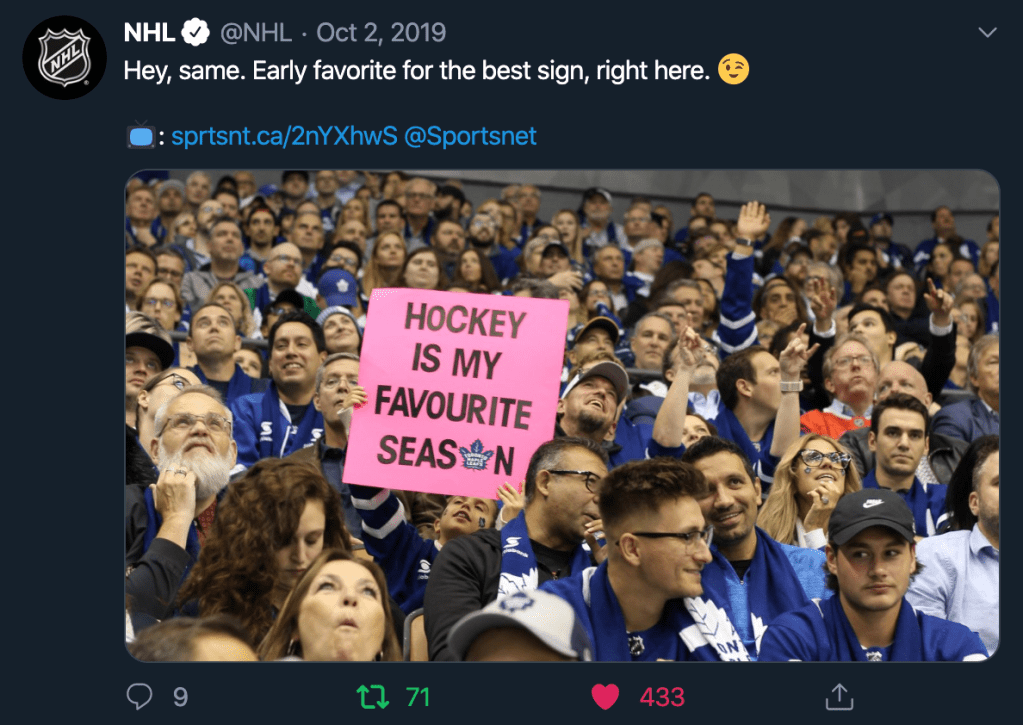The width and height of the screenshot is (1023, 725).
Task: Click the share upload icon
Action: pyautogui.click(x=840, y=695)
